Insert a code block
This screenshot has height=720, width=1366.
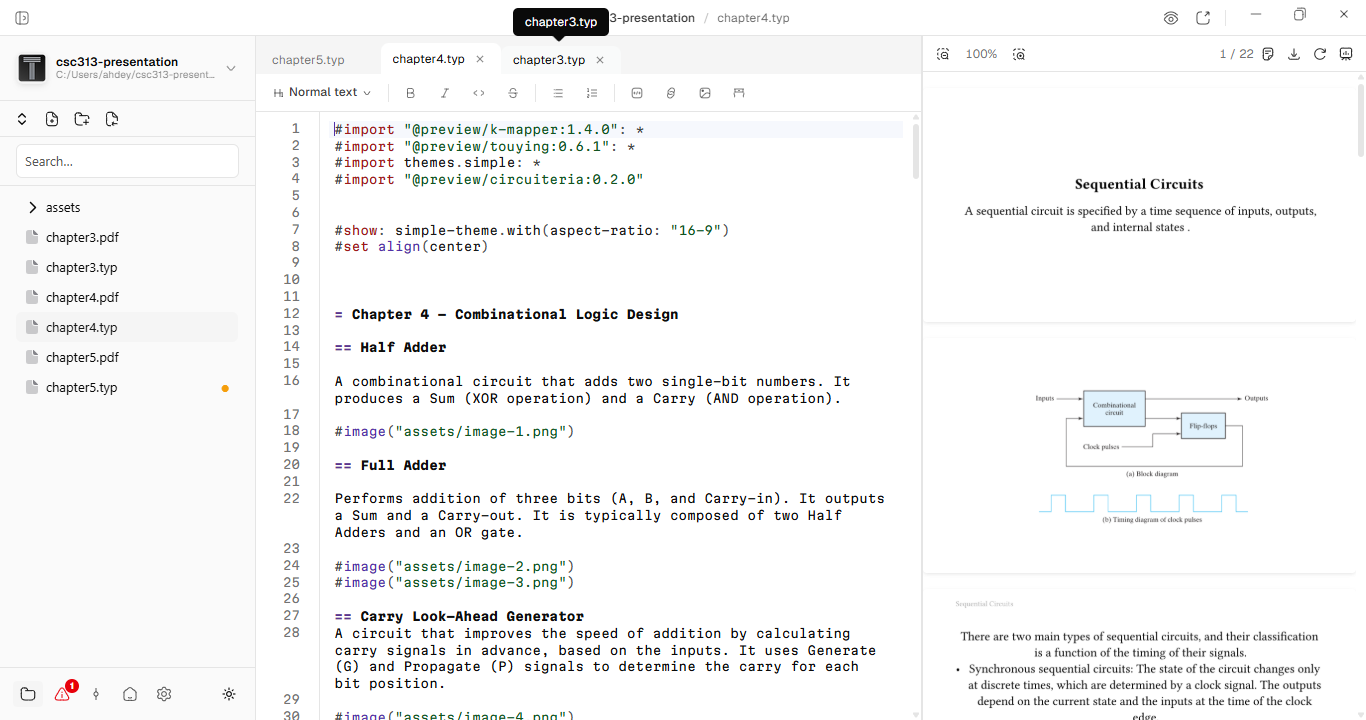[x=637, y=93]
